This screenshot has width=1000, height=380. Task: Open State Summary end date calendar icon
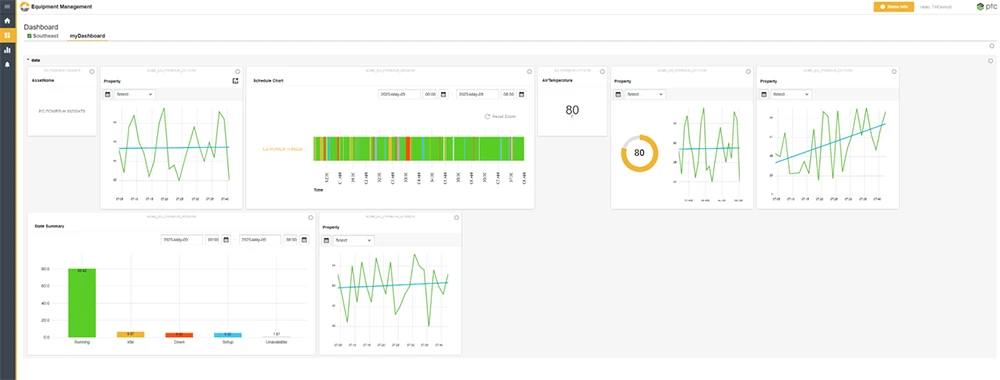point(304,240)
